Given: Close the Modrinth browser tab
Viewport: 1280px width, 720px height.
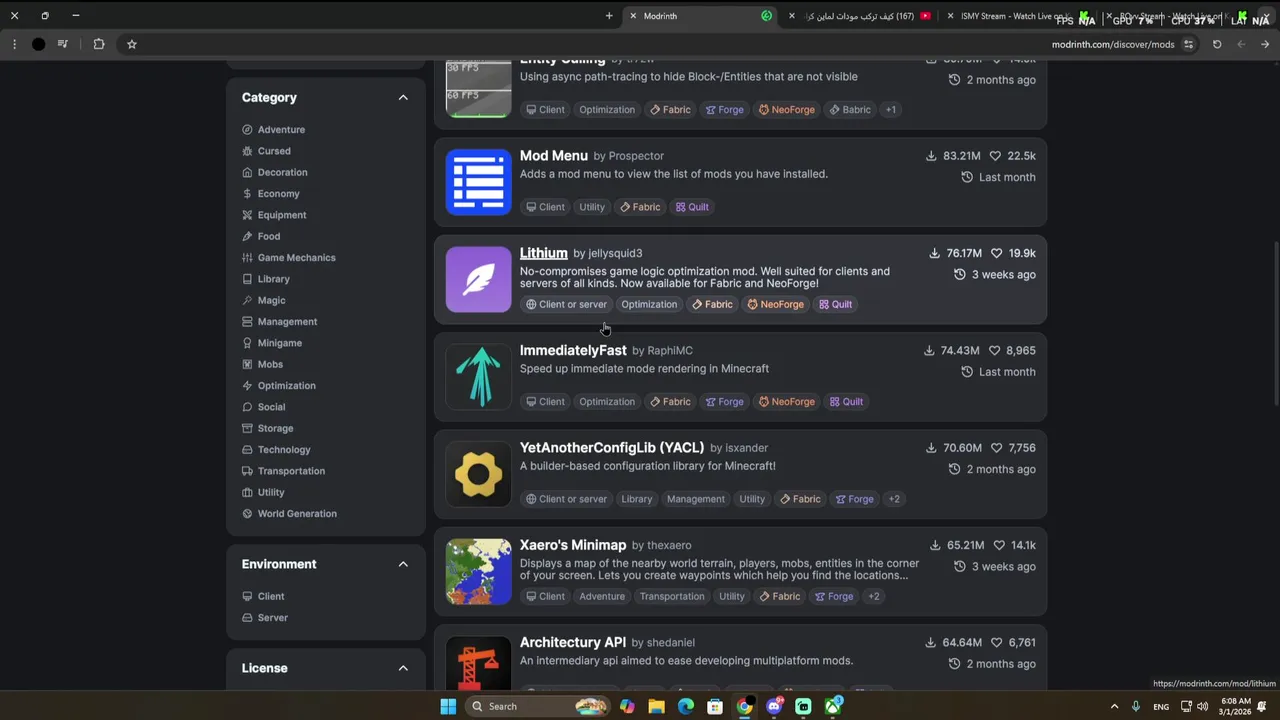Looking at the screenshot, I should coord(633,16).
